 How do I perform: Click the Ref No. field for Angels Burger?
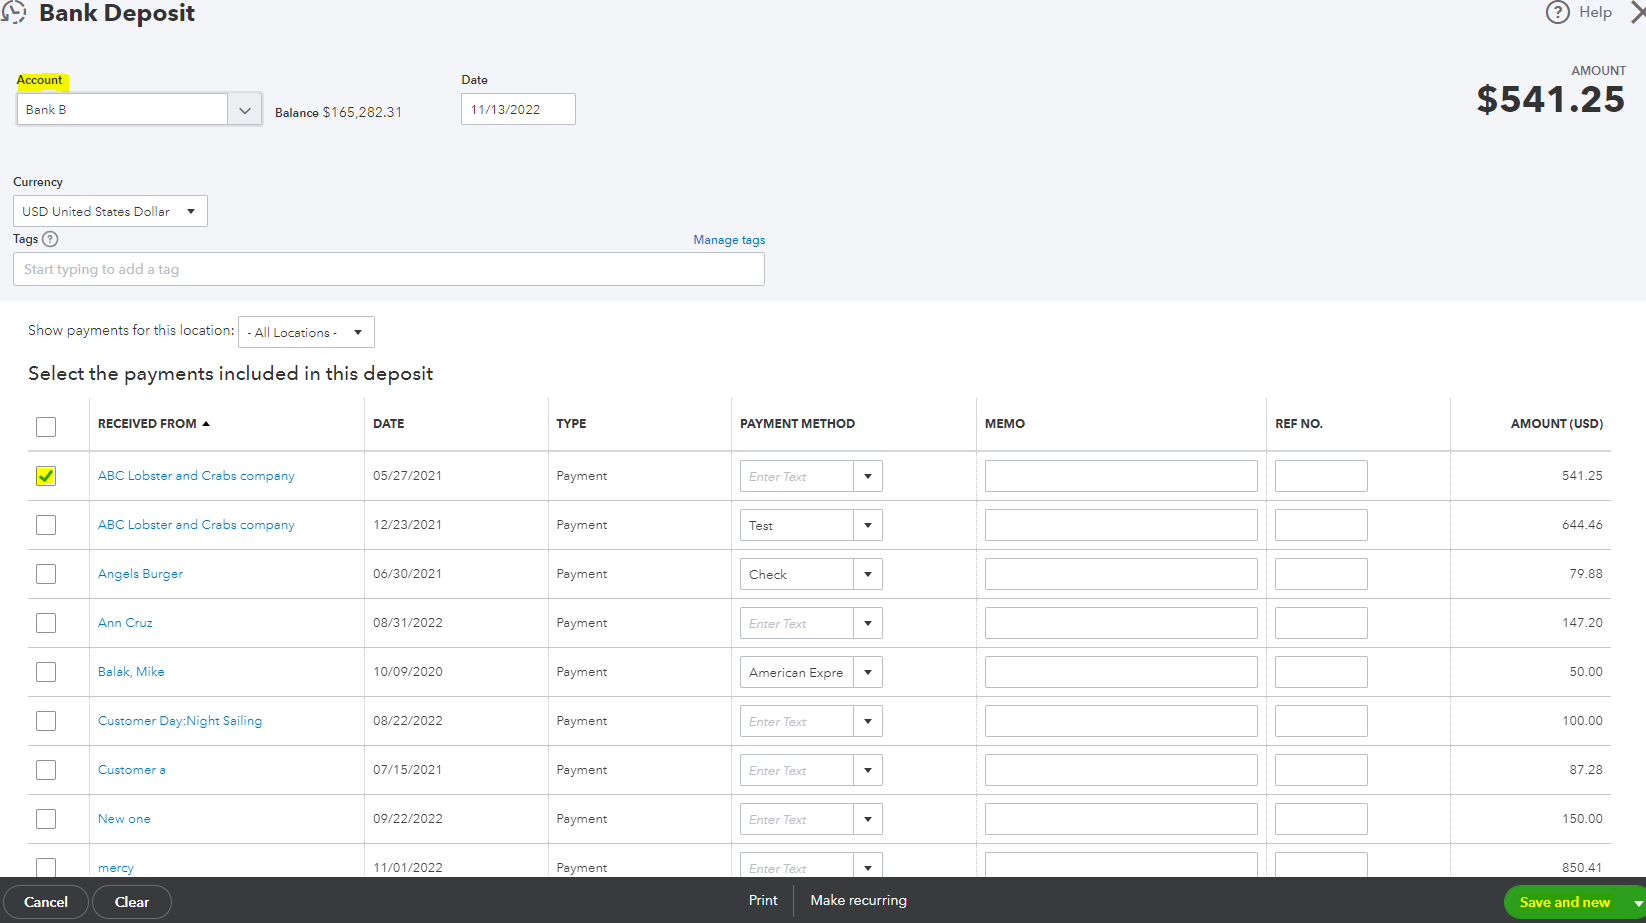(1321, 574)
